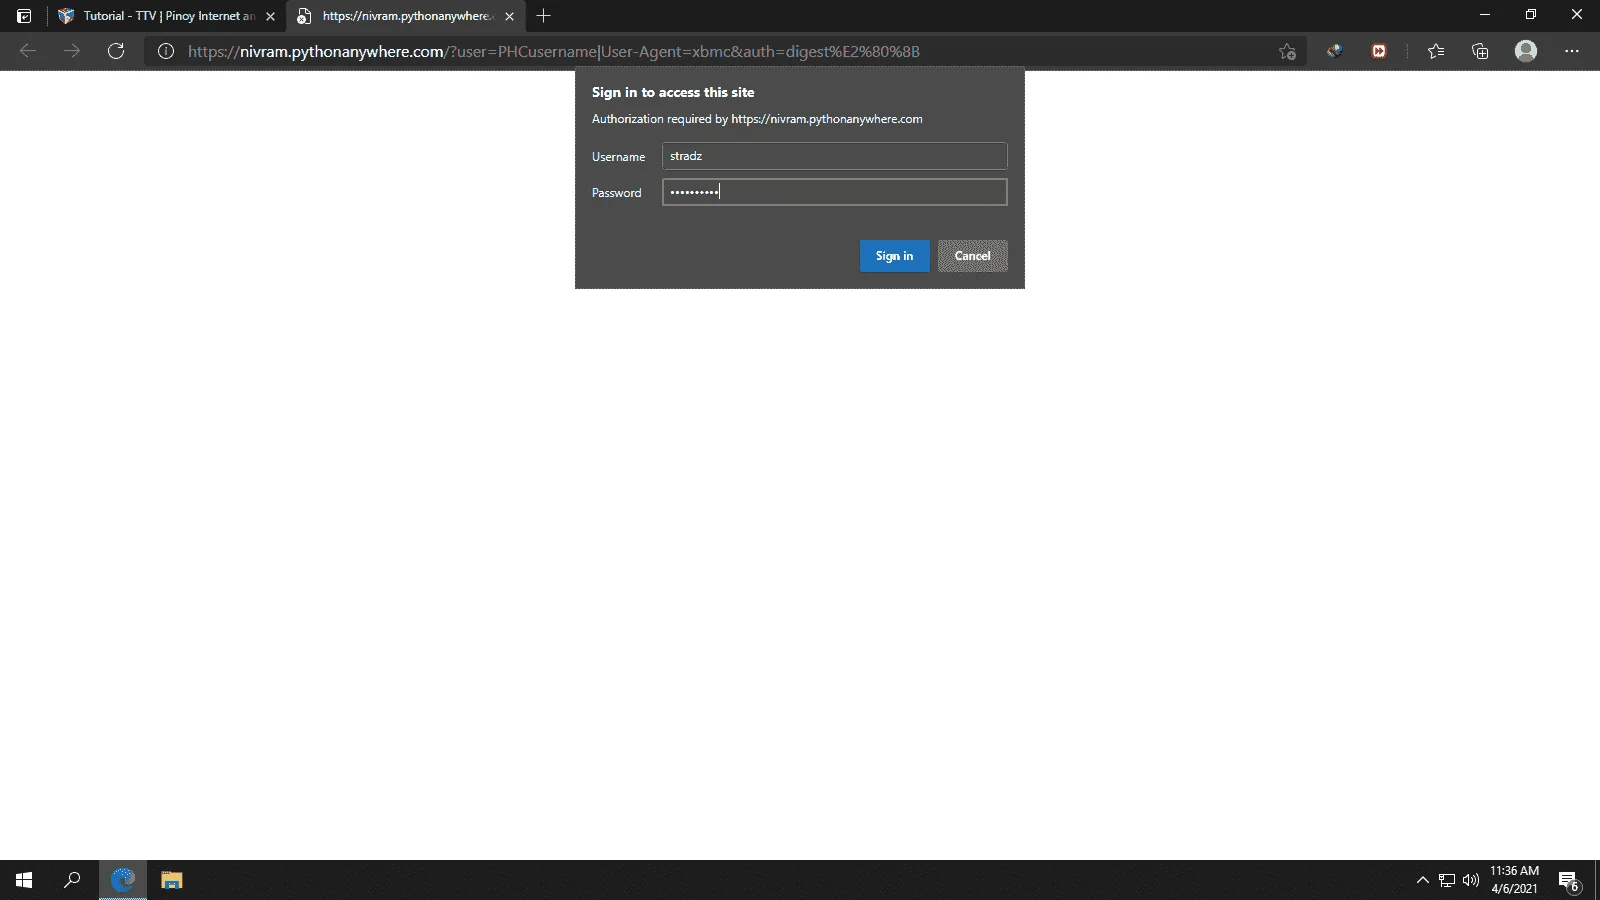Open the Collections icon
This screenshot has width=1600, height=900.
click(1480, 51)
